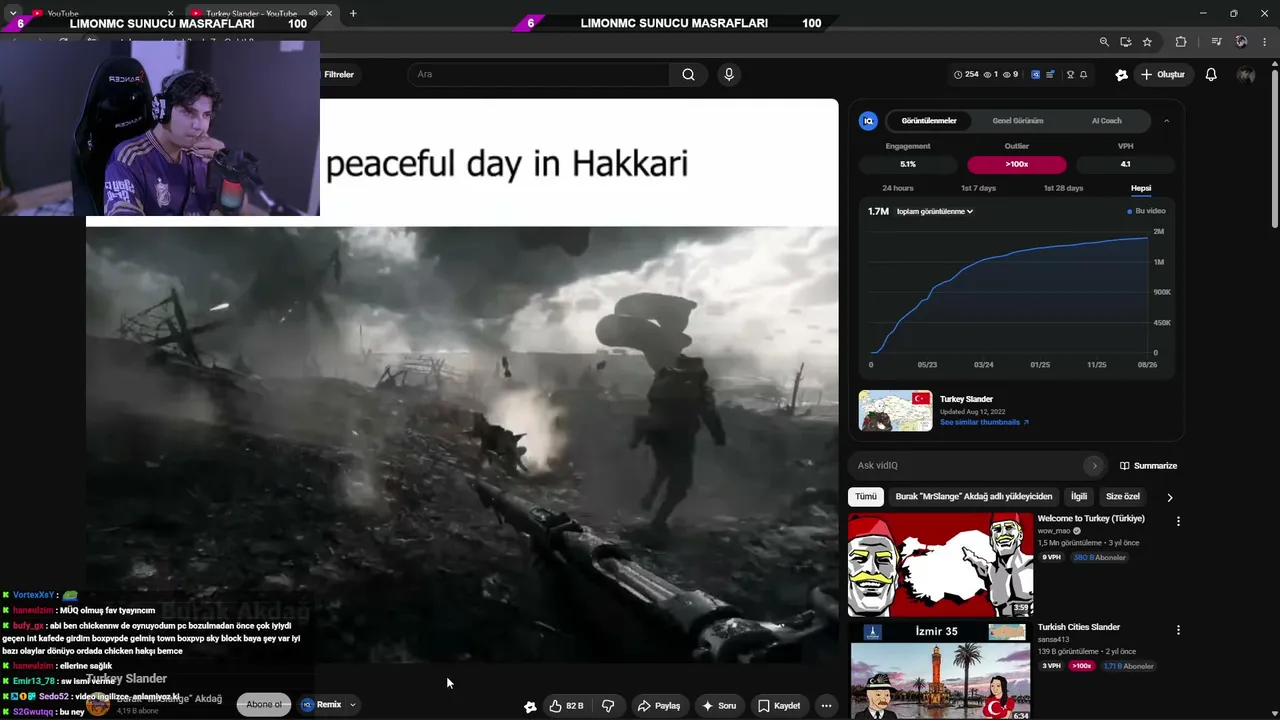Open the account avatar menu
1280x720 pixels.
(1246, 74)
